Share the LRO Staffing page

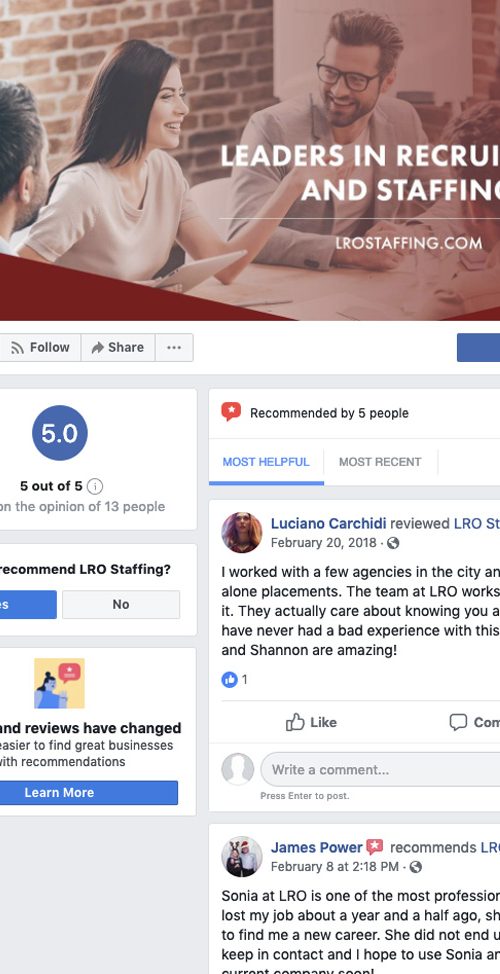tap(118, 347)
